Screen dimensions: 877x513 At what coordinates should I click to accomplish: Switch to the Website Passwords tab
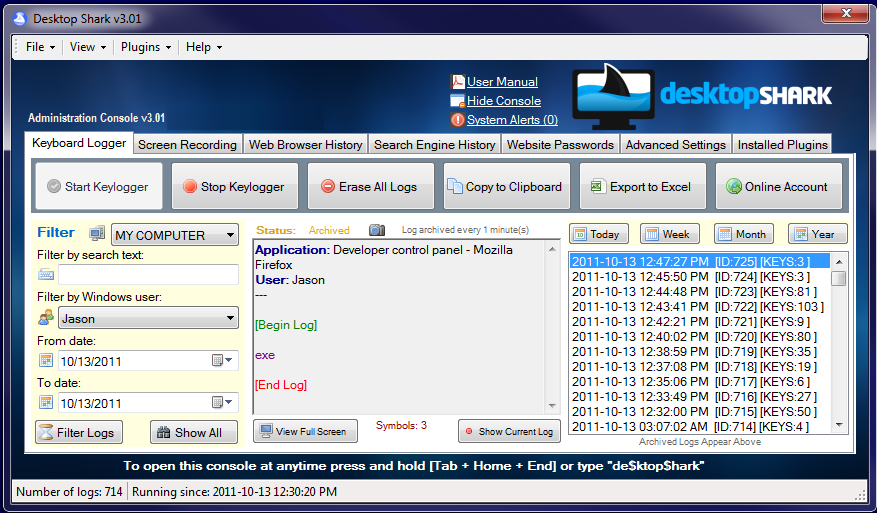(560, 144)
